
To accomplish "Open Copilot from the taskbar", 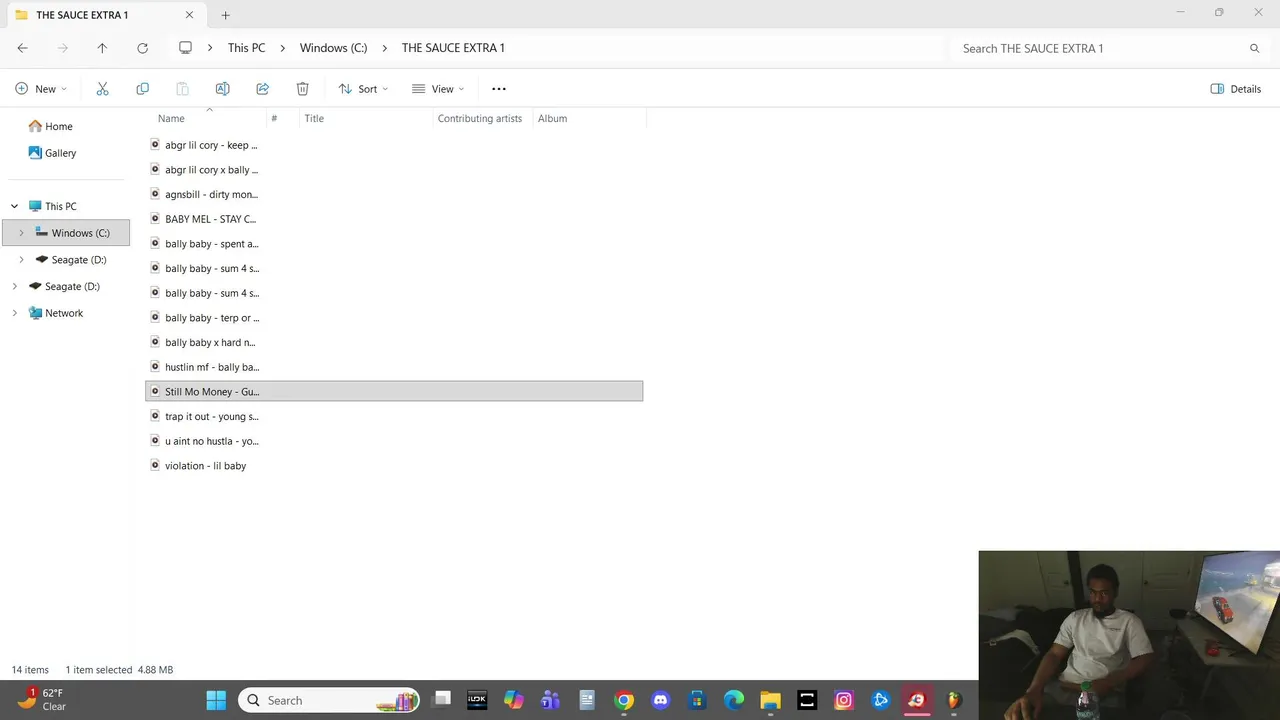I will click(x=514, y=700).
